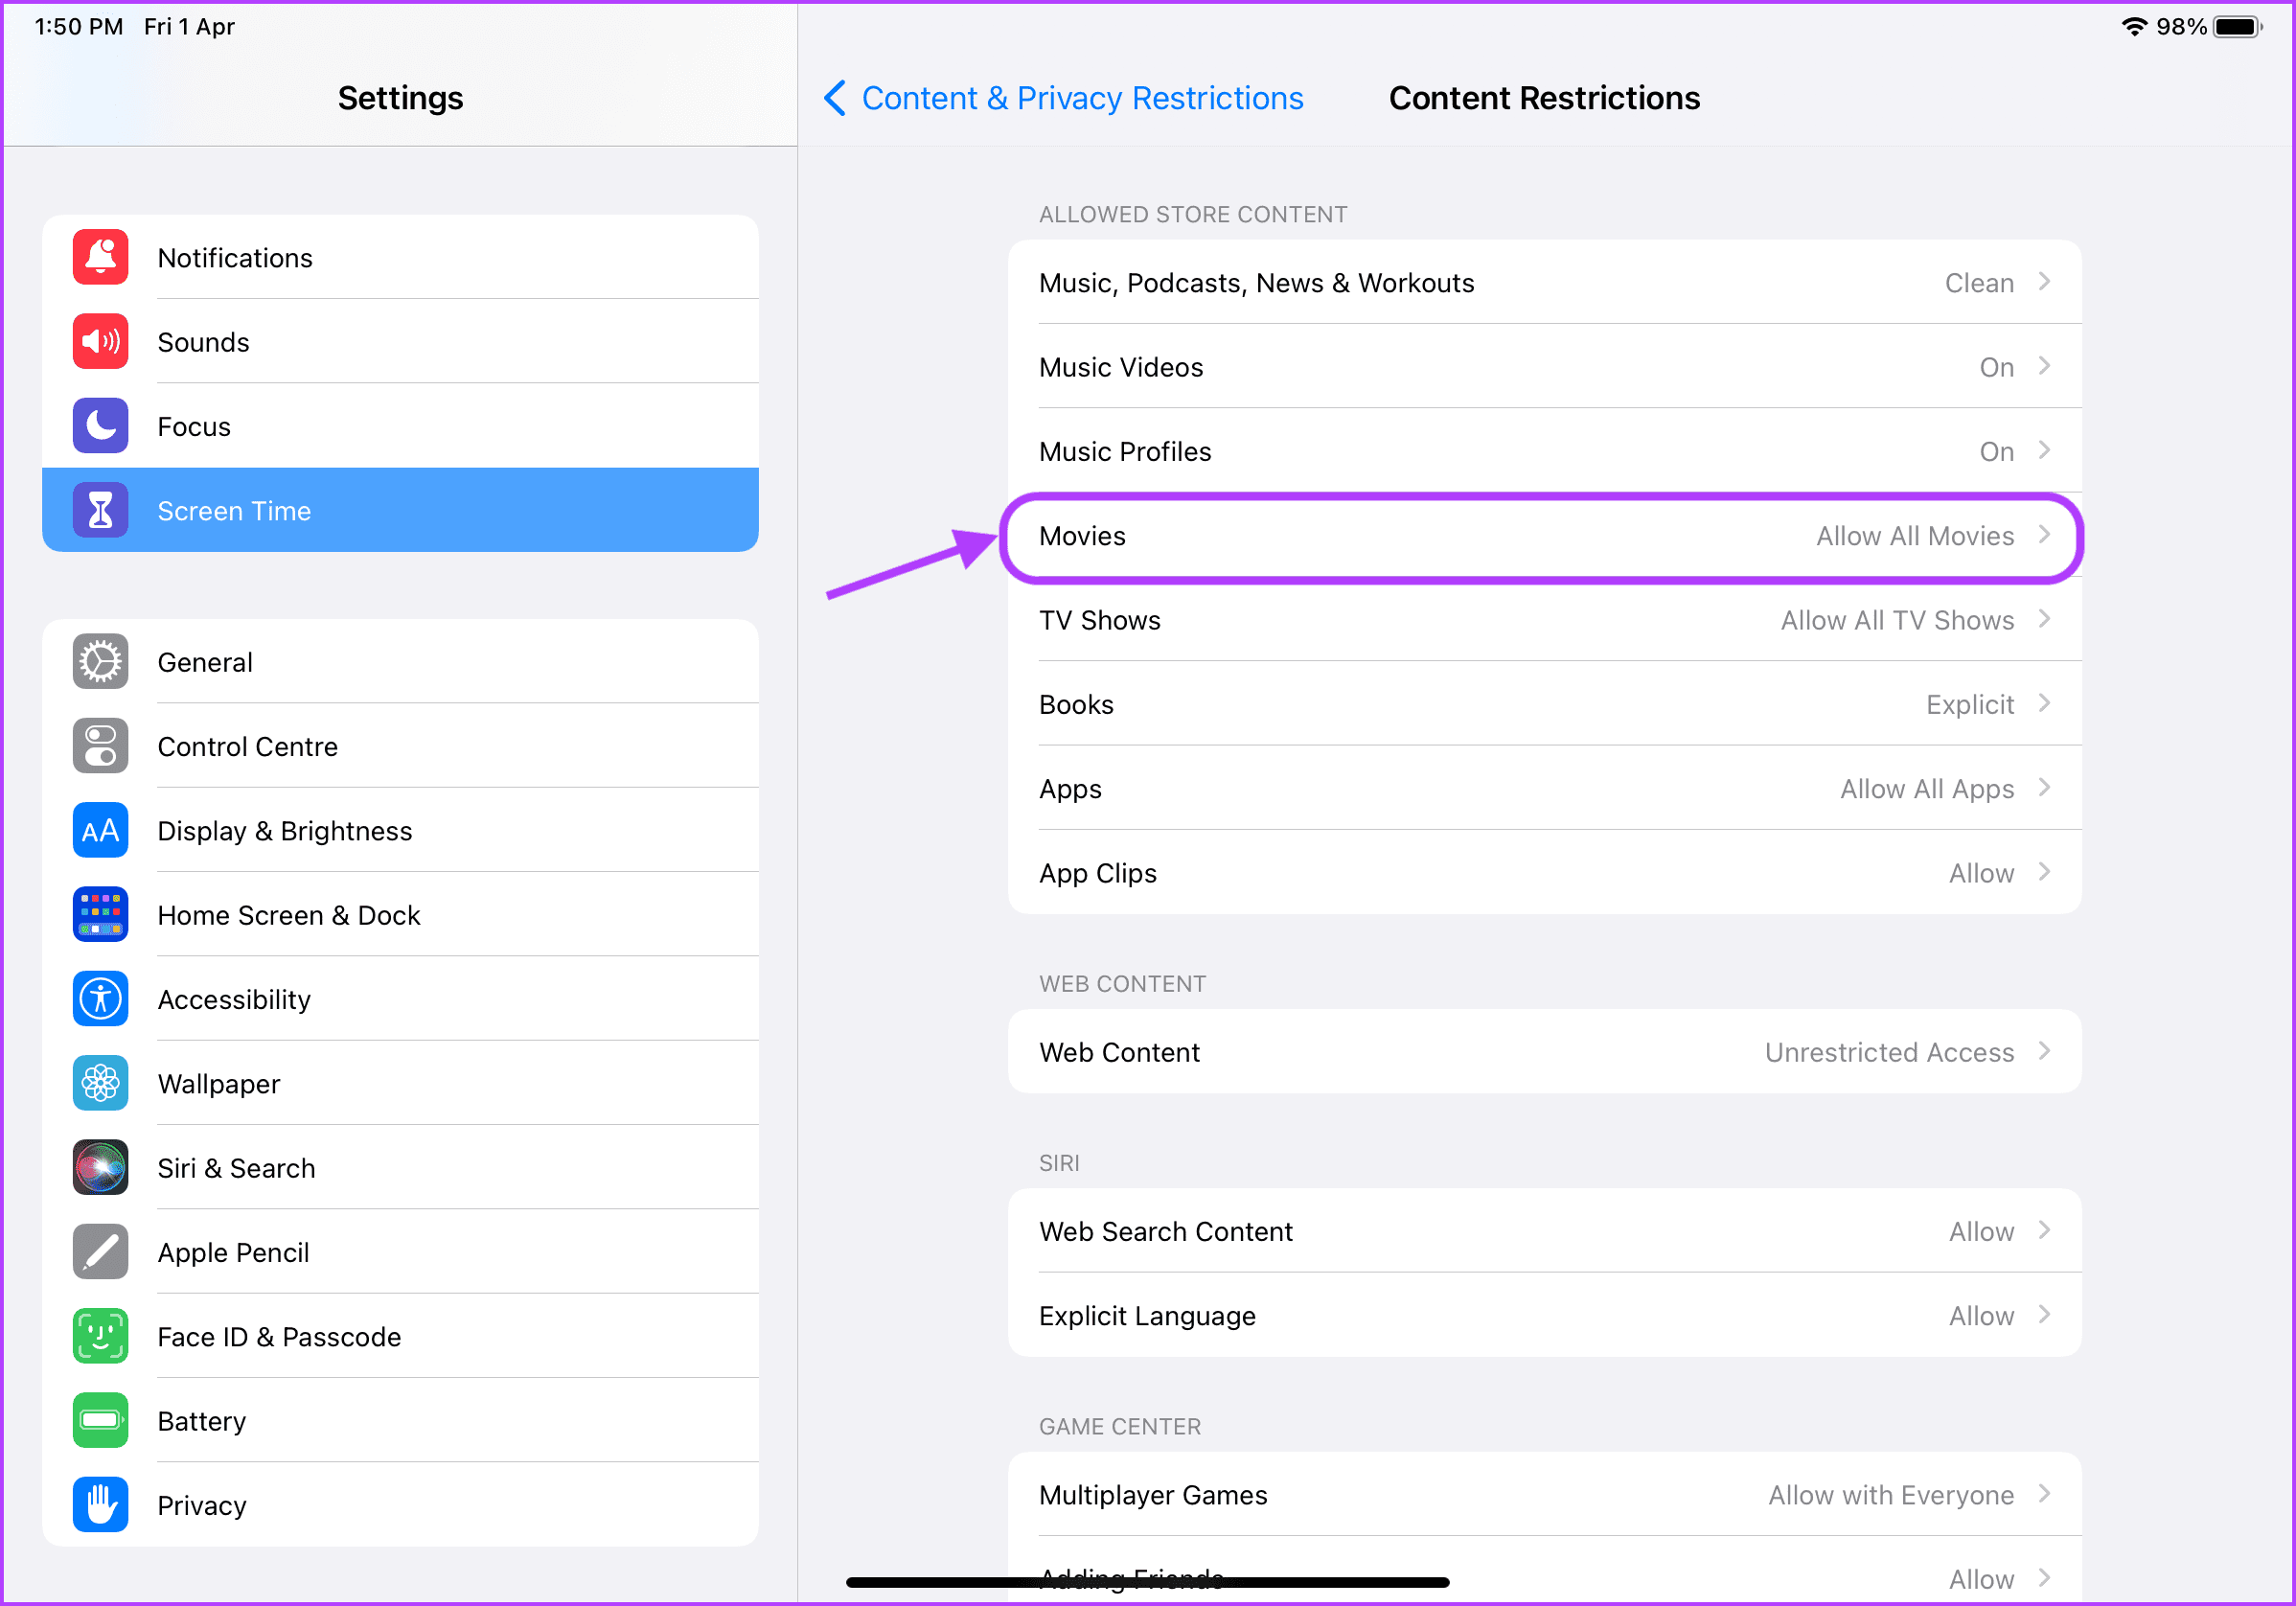
Task: Select Music, Podcasts, News & Workouts option
Action: [1541, 283]
